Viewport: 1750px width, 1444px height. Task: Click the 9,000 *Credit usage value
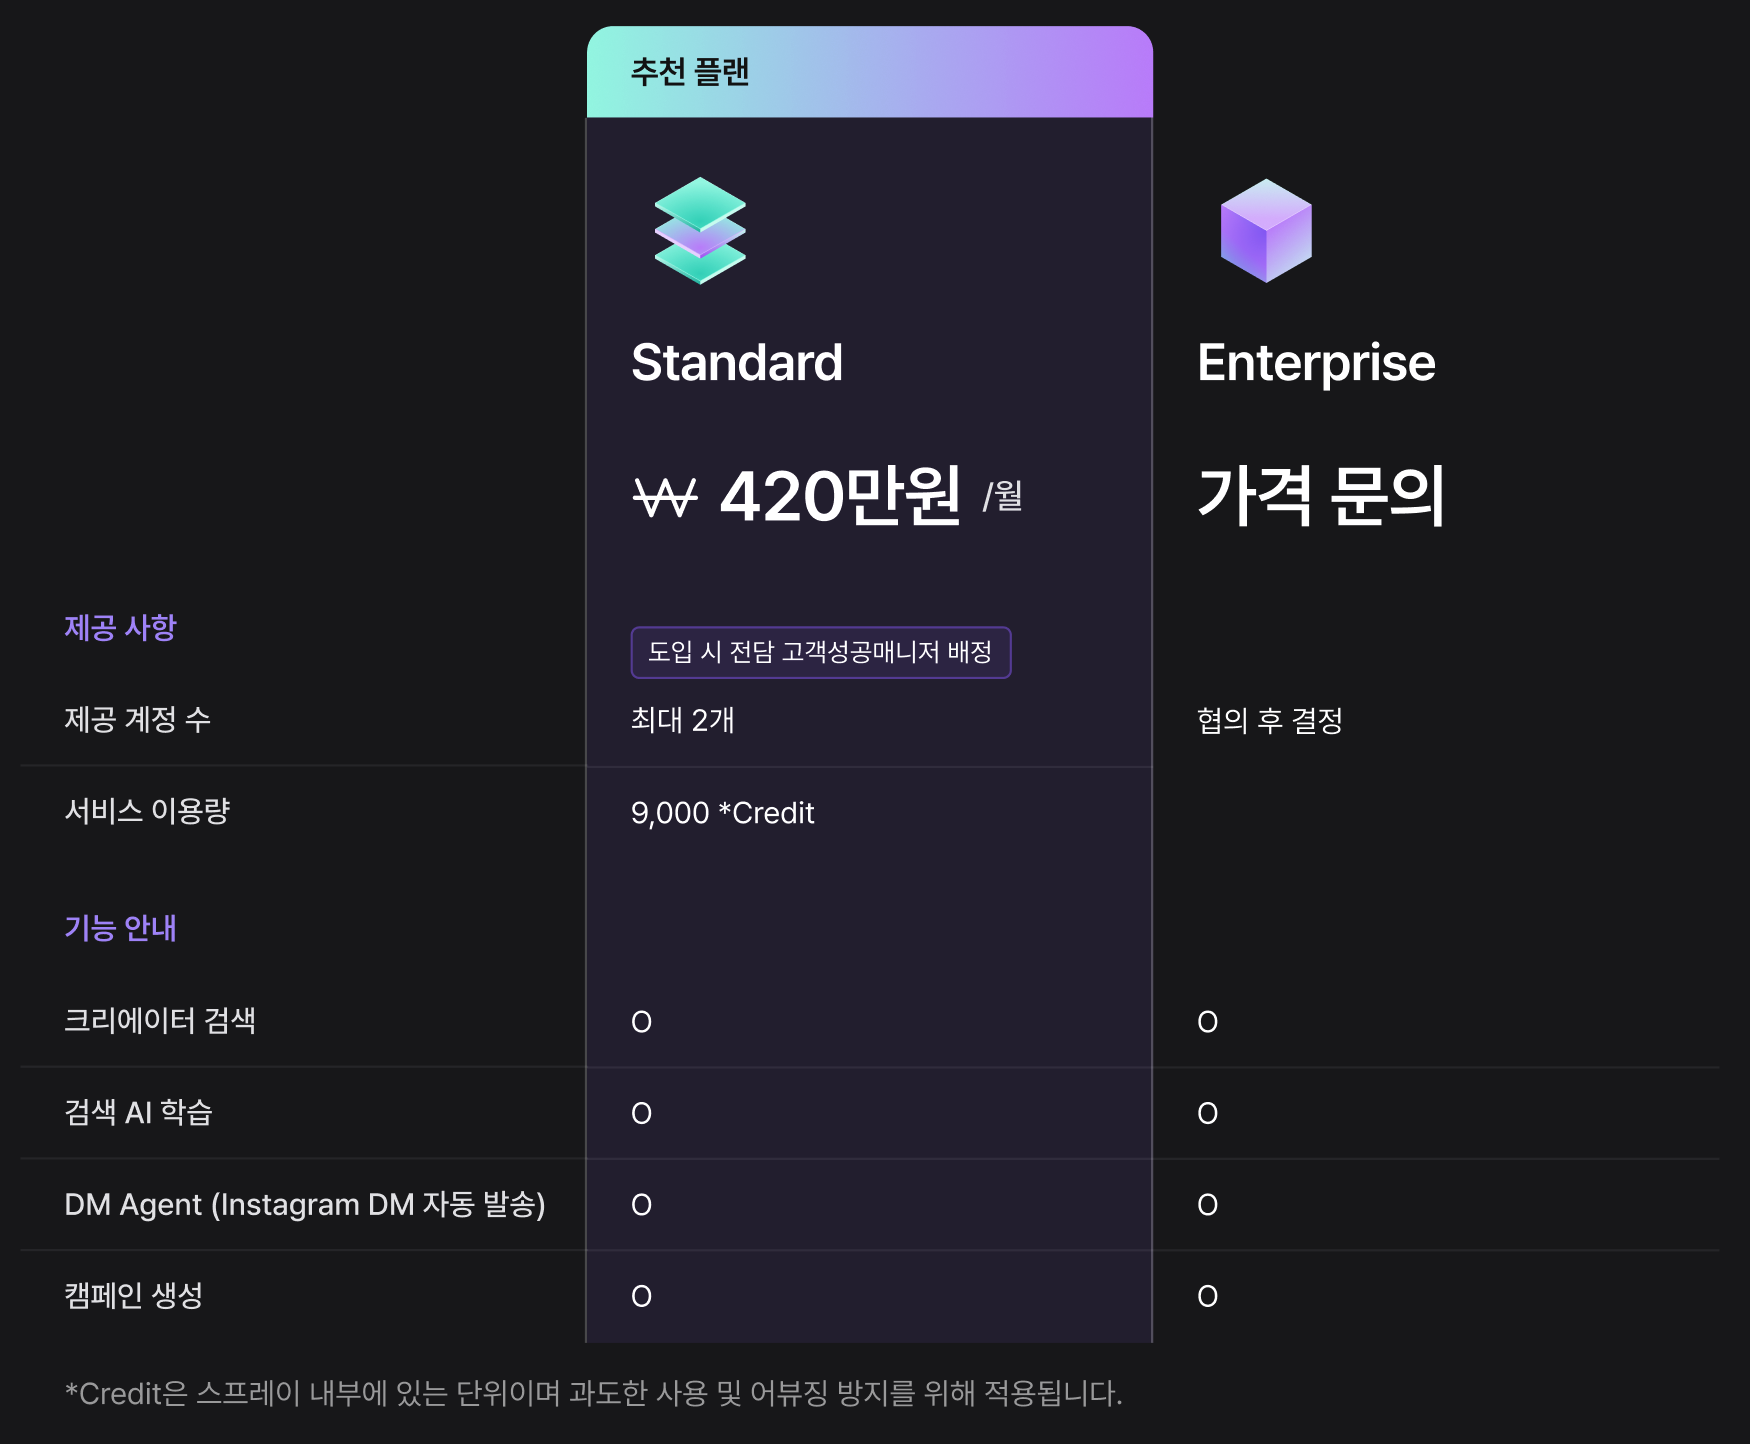click(723, 813)
